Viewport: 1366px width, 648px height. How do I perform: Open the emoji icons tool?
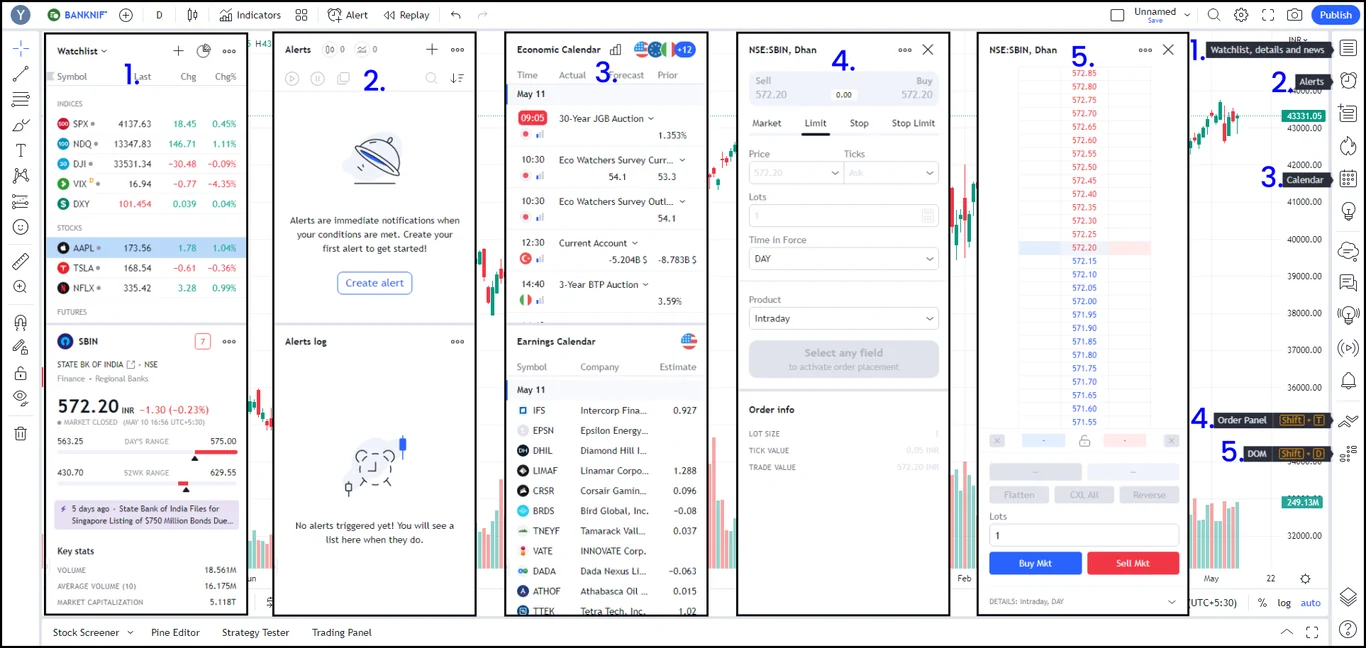pyautogui.click(x=20, y=227)
